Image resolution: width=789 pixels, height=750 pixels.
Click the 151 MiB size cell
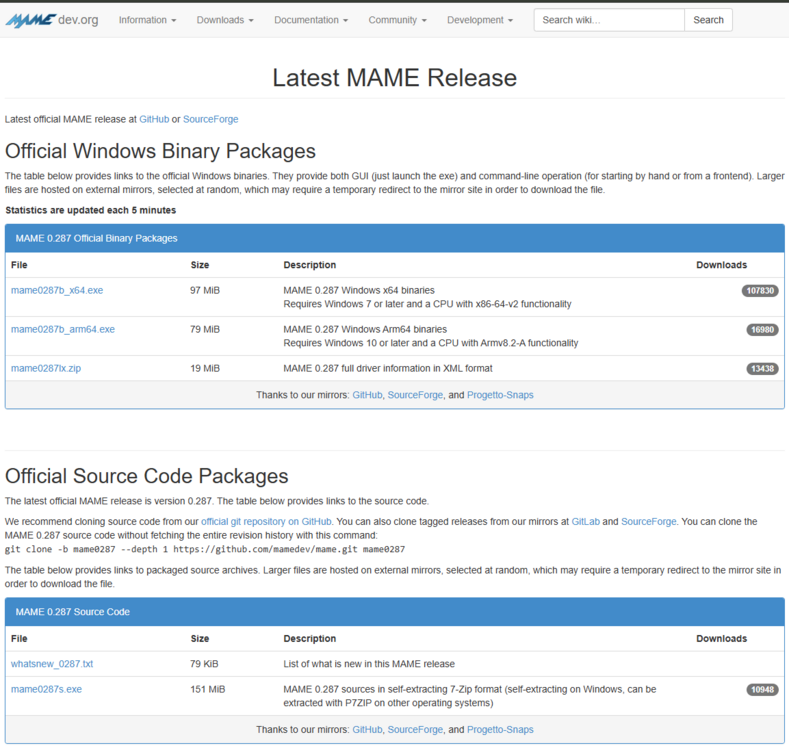click(207, 689)
